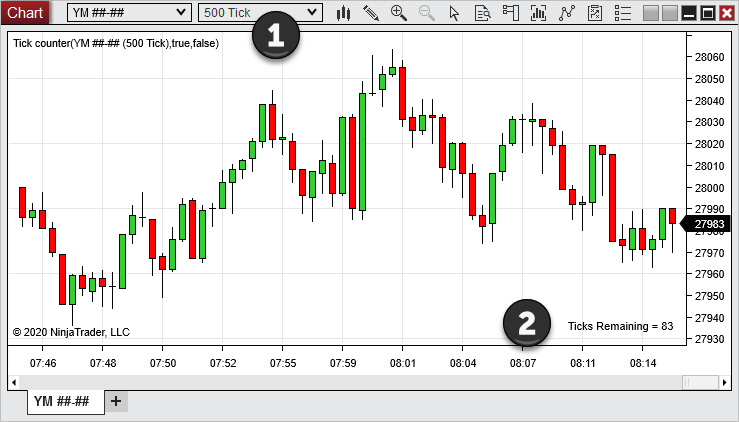This screenshot has height=422, width=739.
Task: Open the bar type chart style icon
Action: (x=344, y=13)
